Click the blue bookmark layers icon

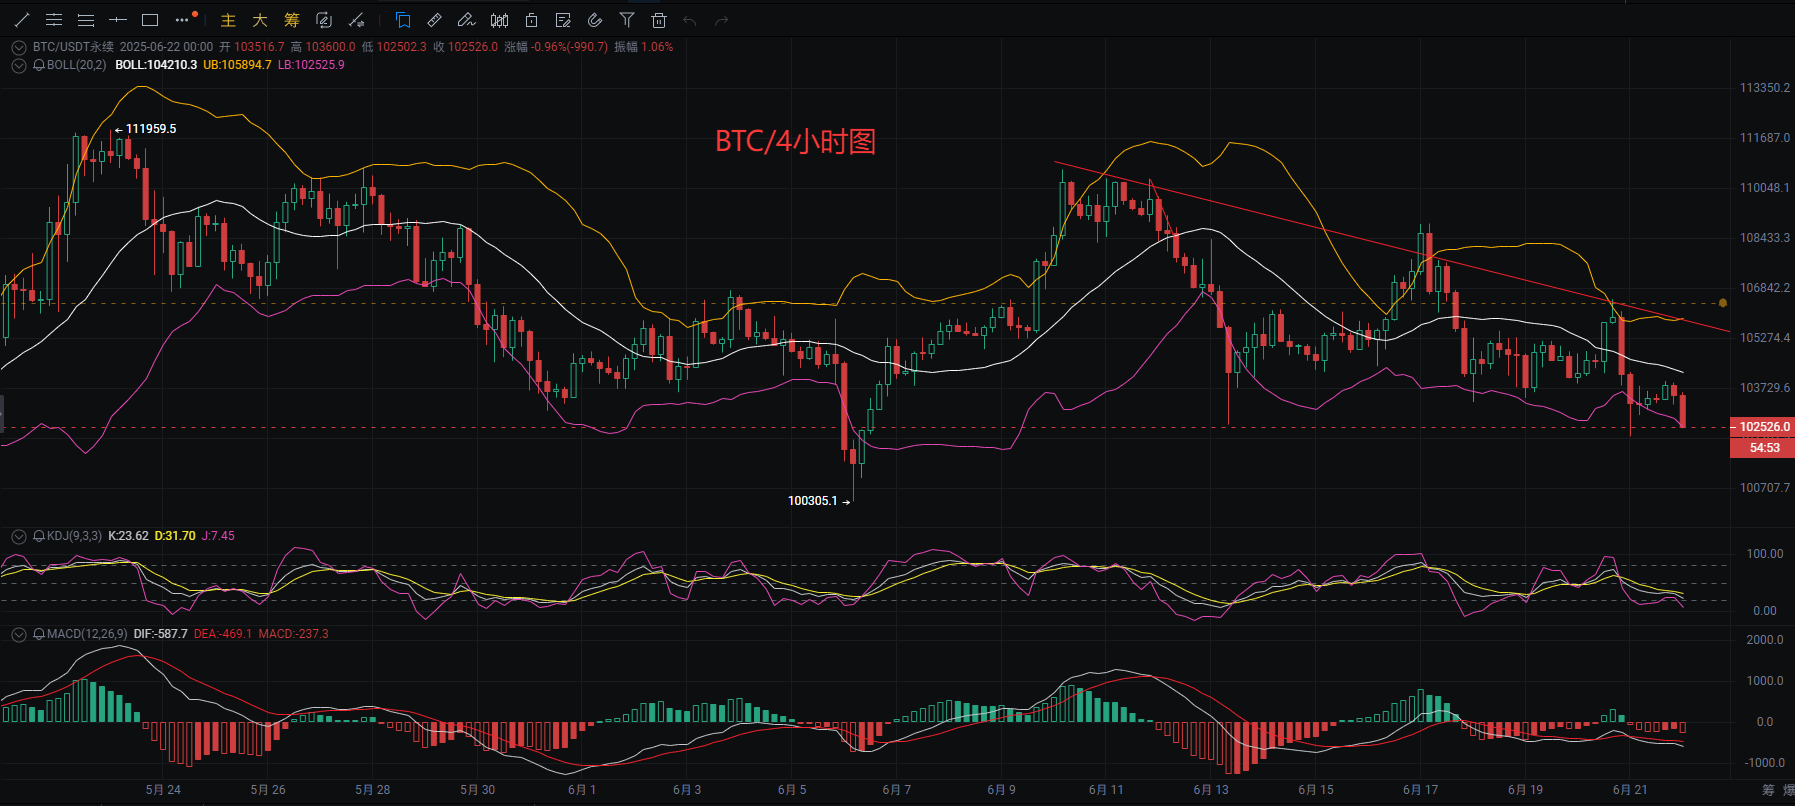pyautogui.click(x=403, y=20)
